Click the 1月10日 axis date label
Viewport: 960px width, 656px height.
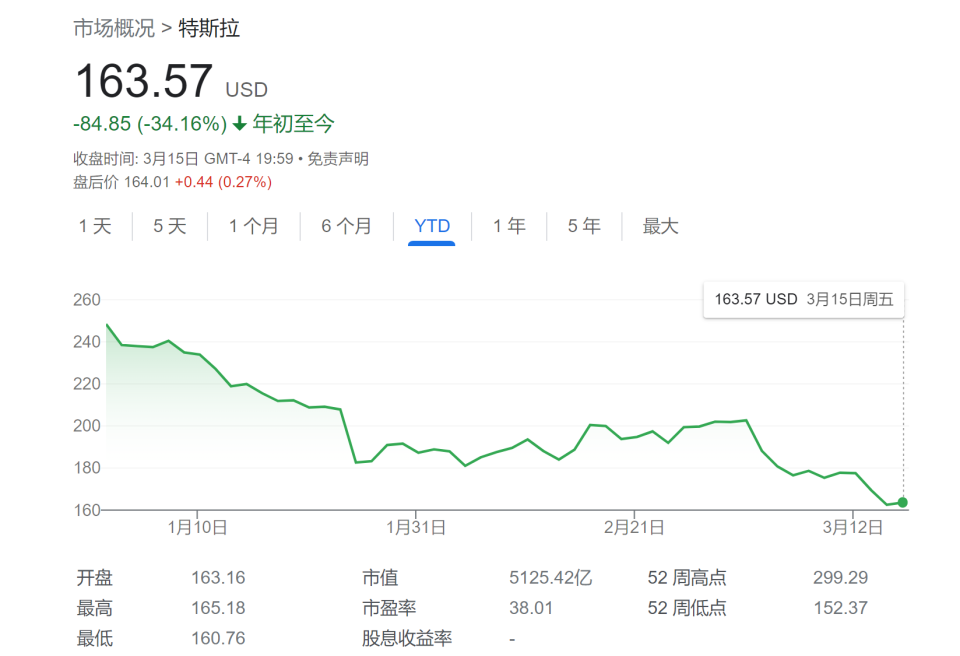pos(197,527)
